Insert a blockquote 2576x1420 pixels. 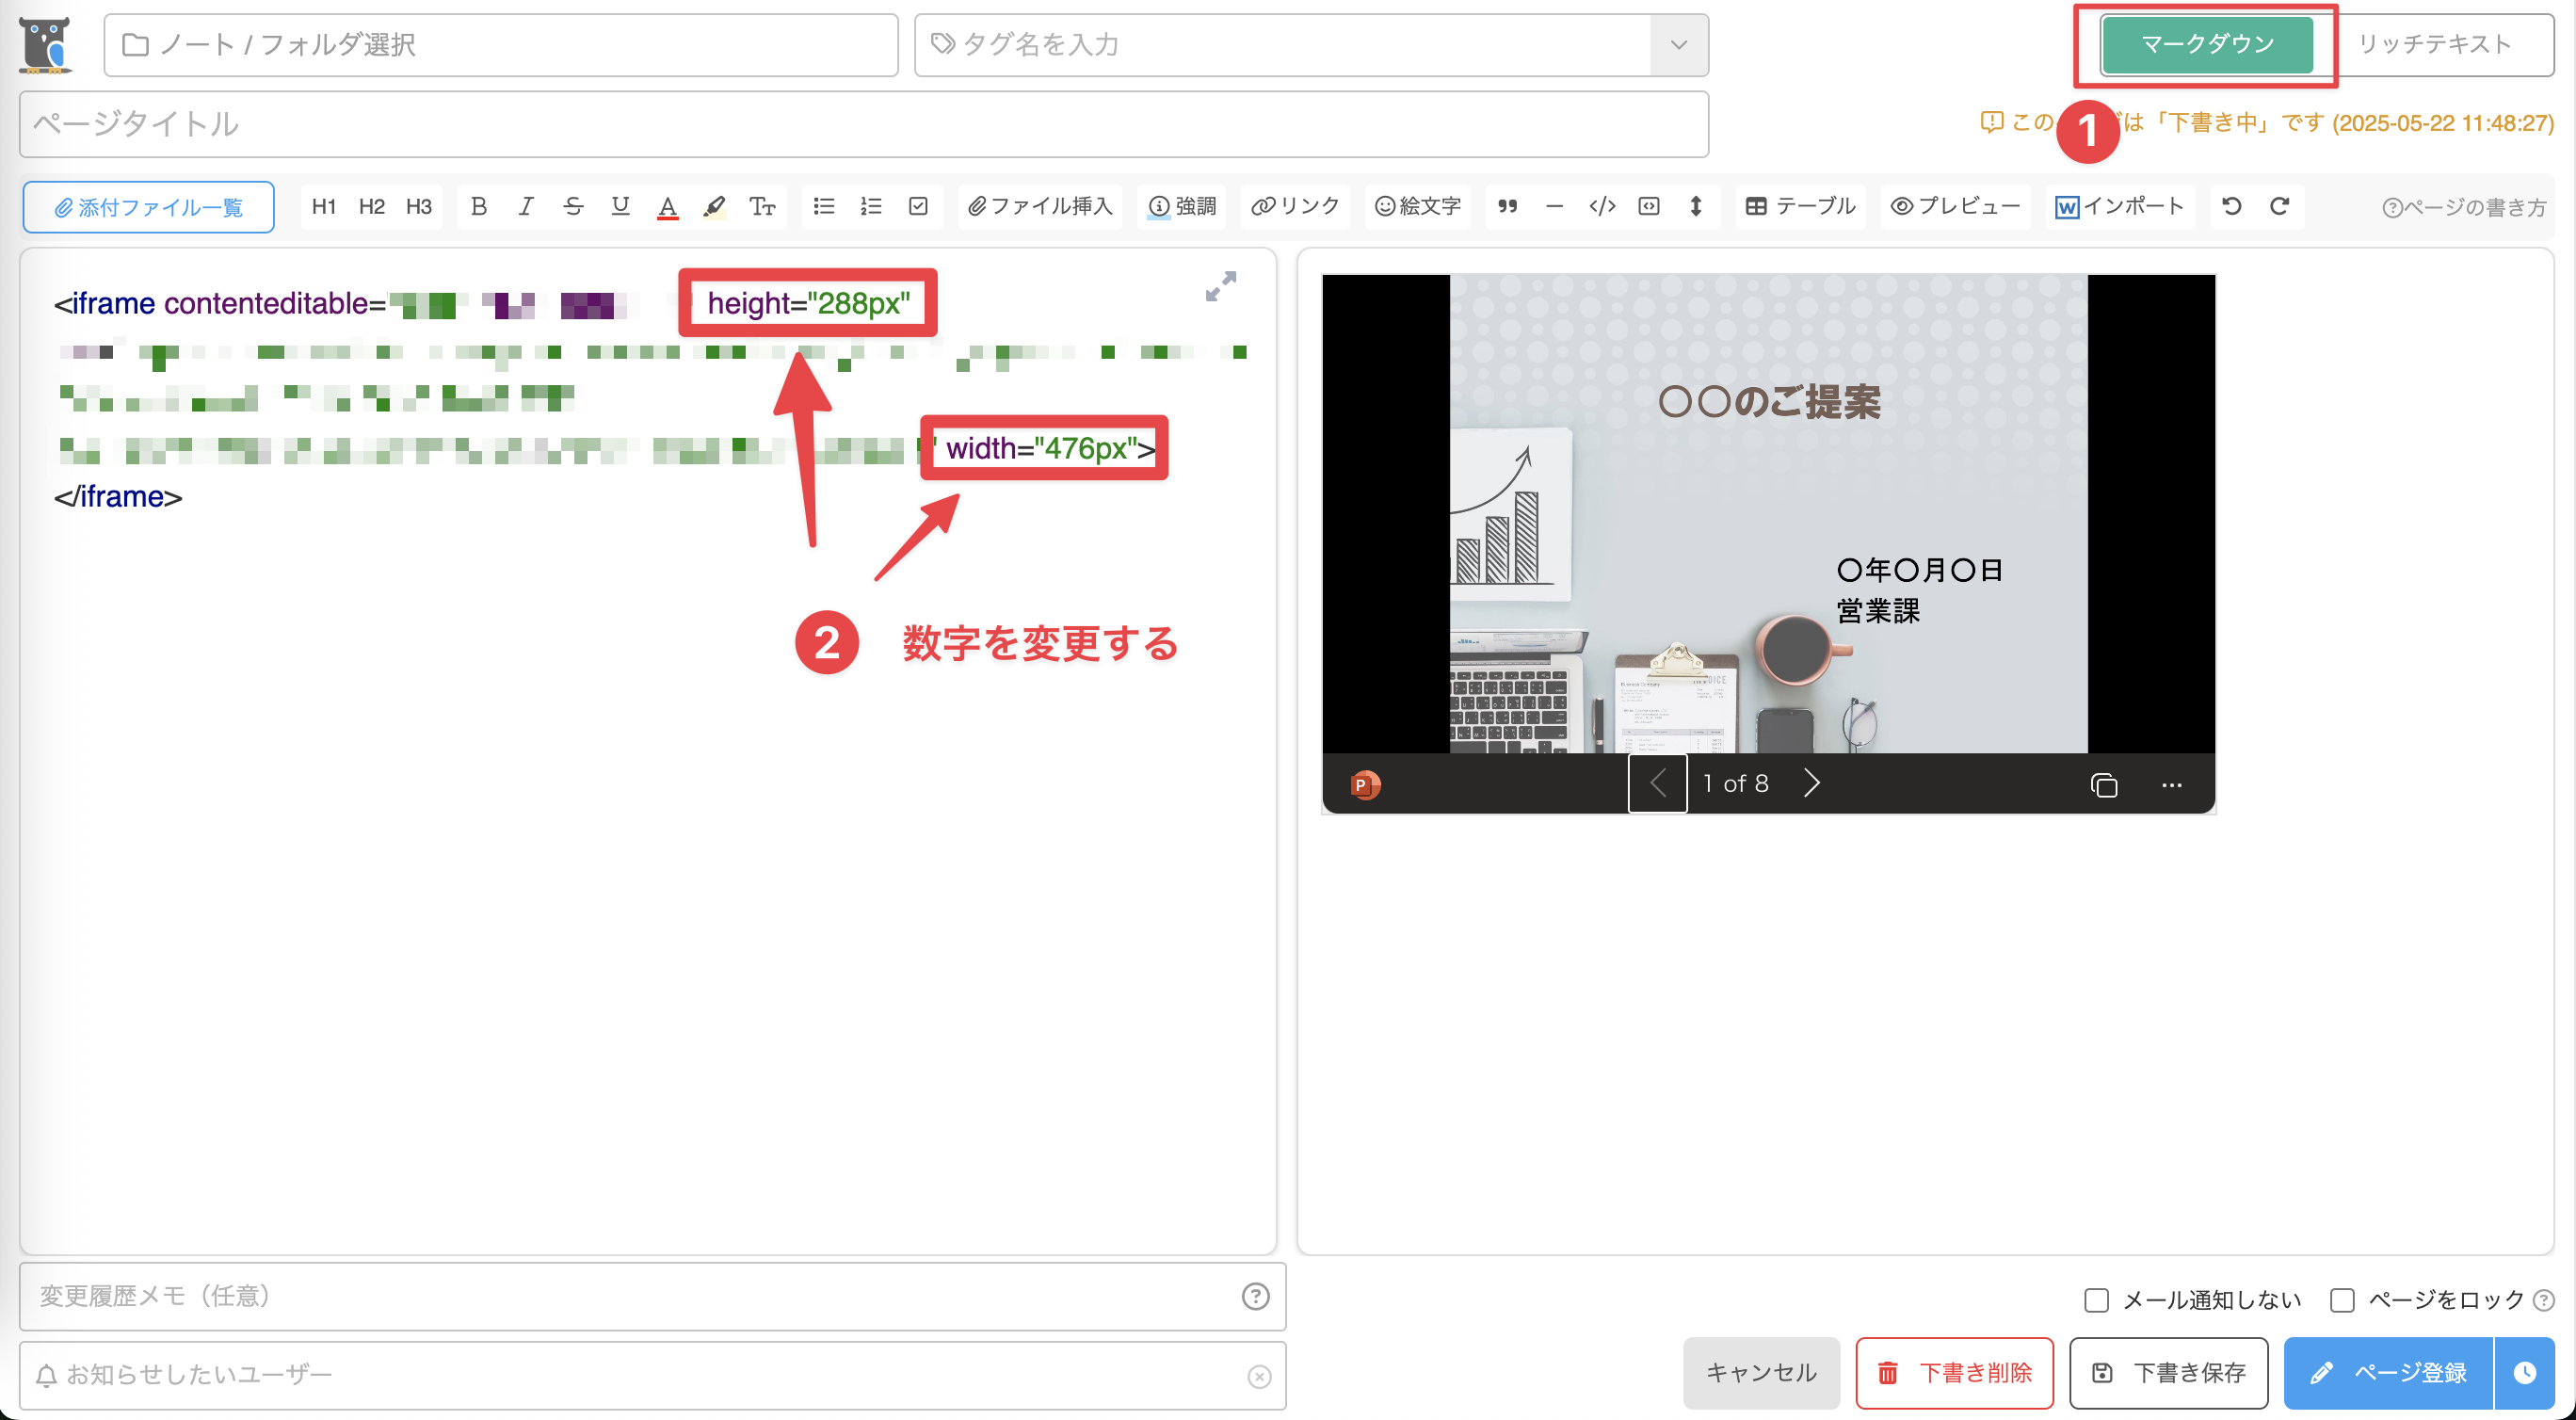coord(1509,207)
